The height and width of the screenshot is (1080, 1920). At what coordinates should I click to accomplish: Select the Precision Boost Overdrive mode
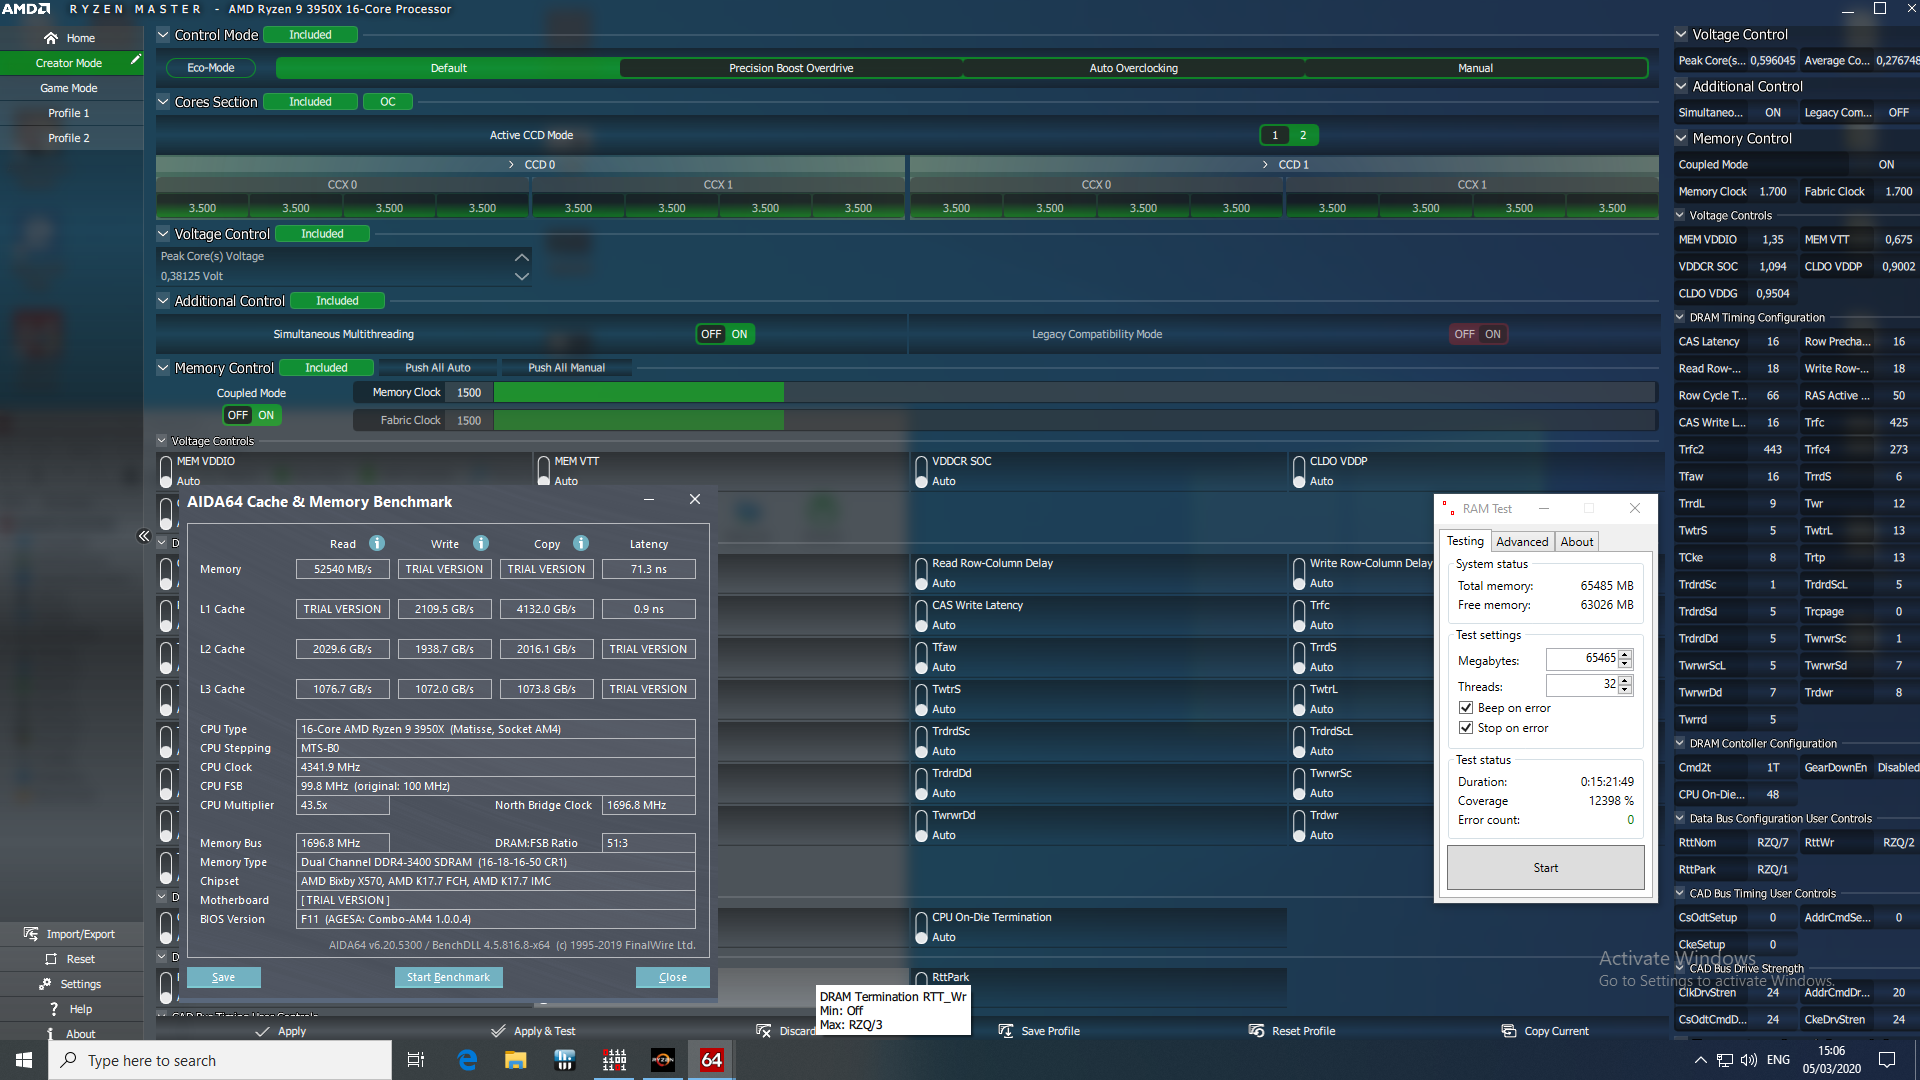[x=790, y=68]
